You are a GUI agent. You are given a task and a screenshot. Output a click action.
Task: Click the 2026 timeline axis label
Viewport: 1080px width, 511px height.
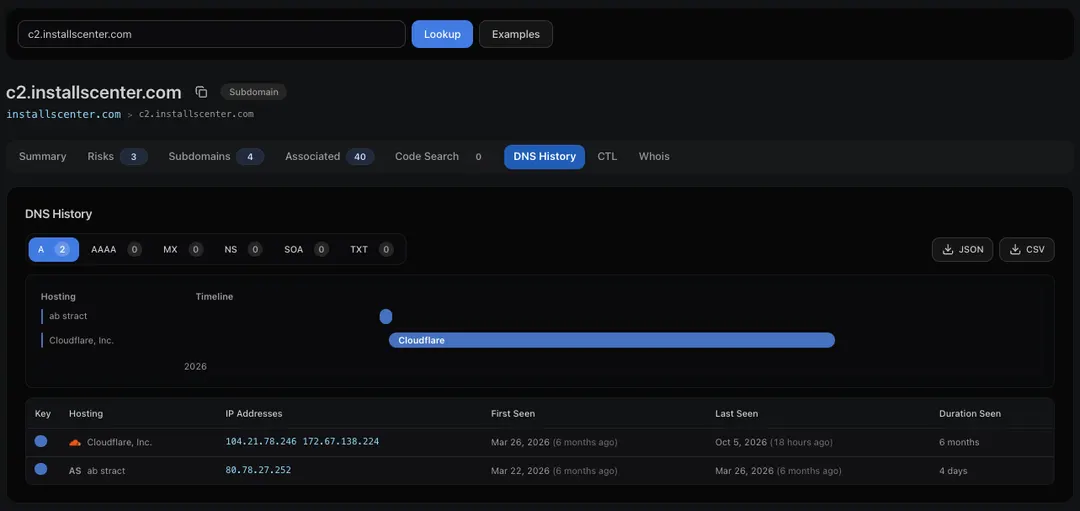click(x=196, y=366)
